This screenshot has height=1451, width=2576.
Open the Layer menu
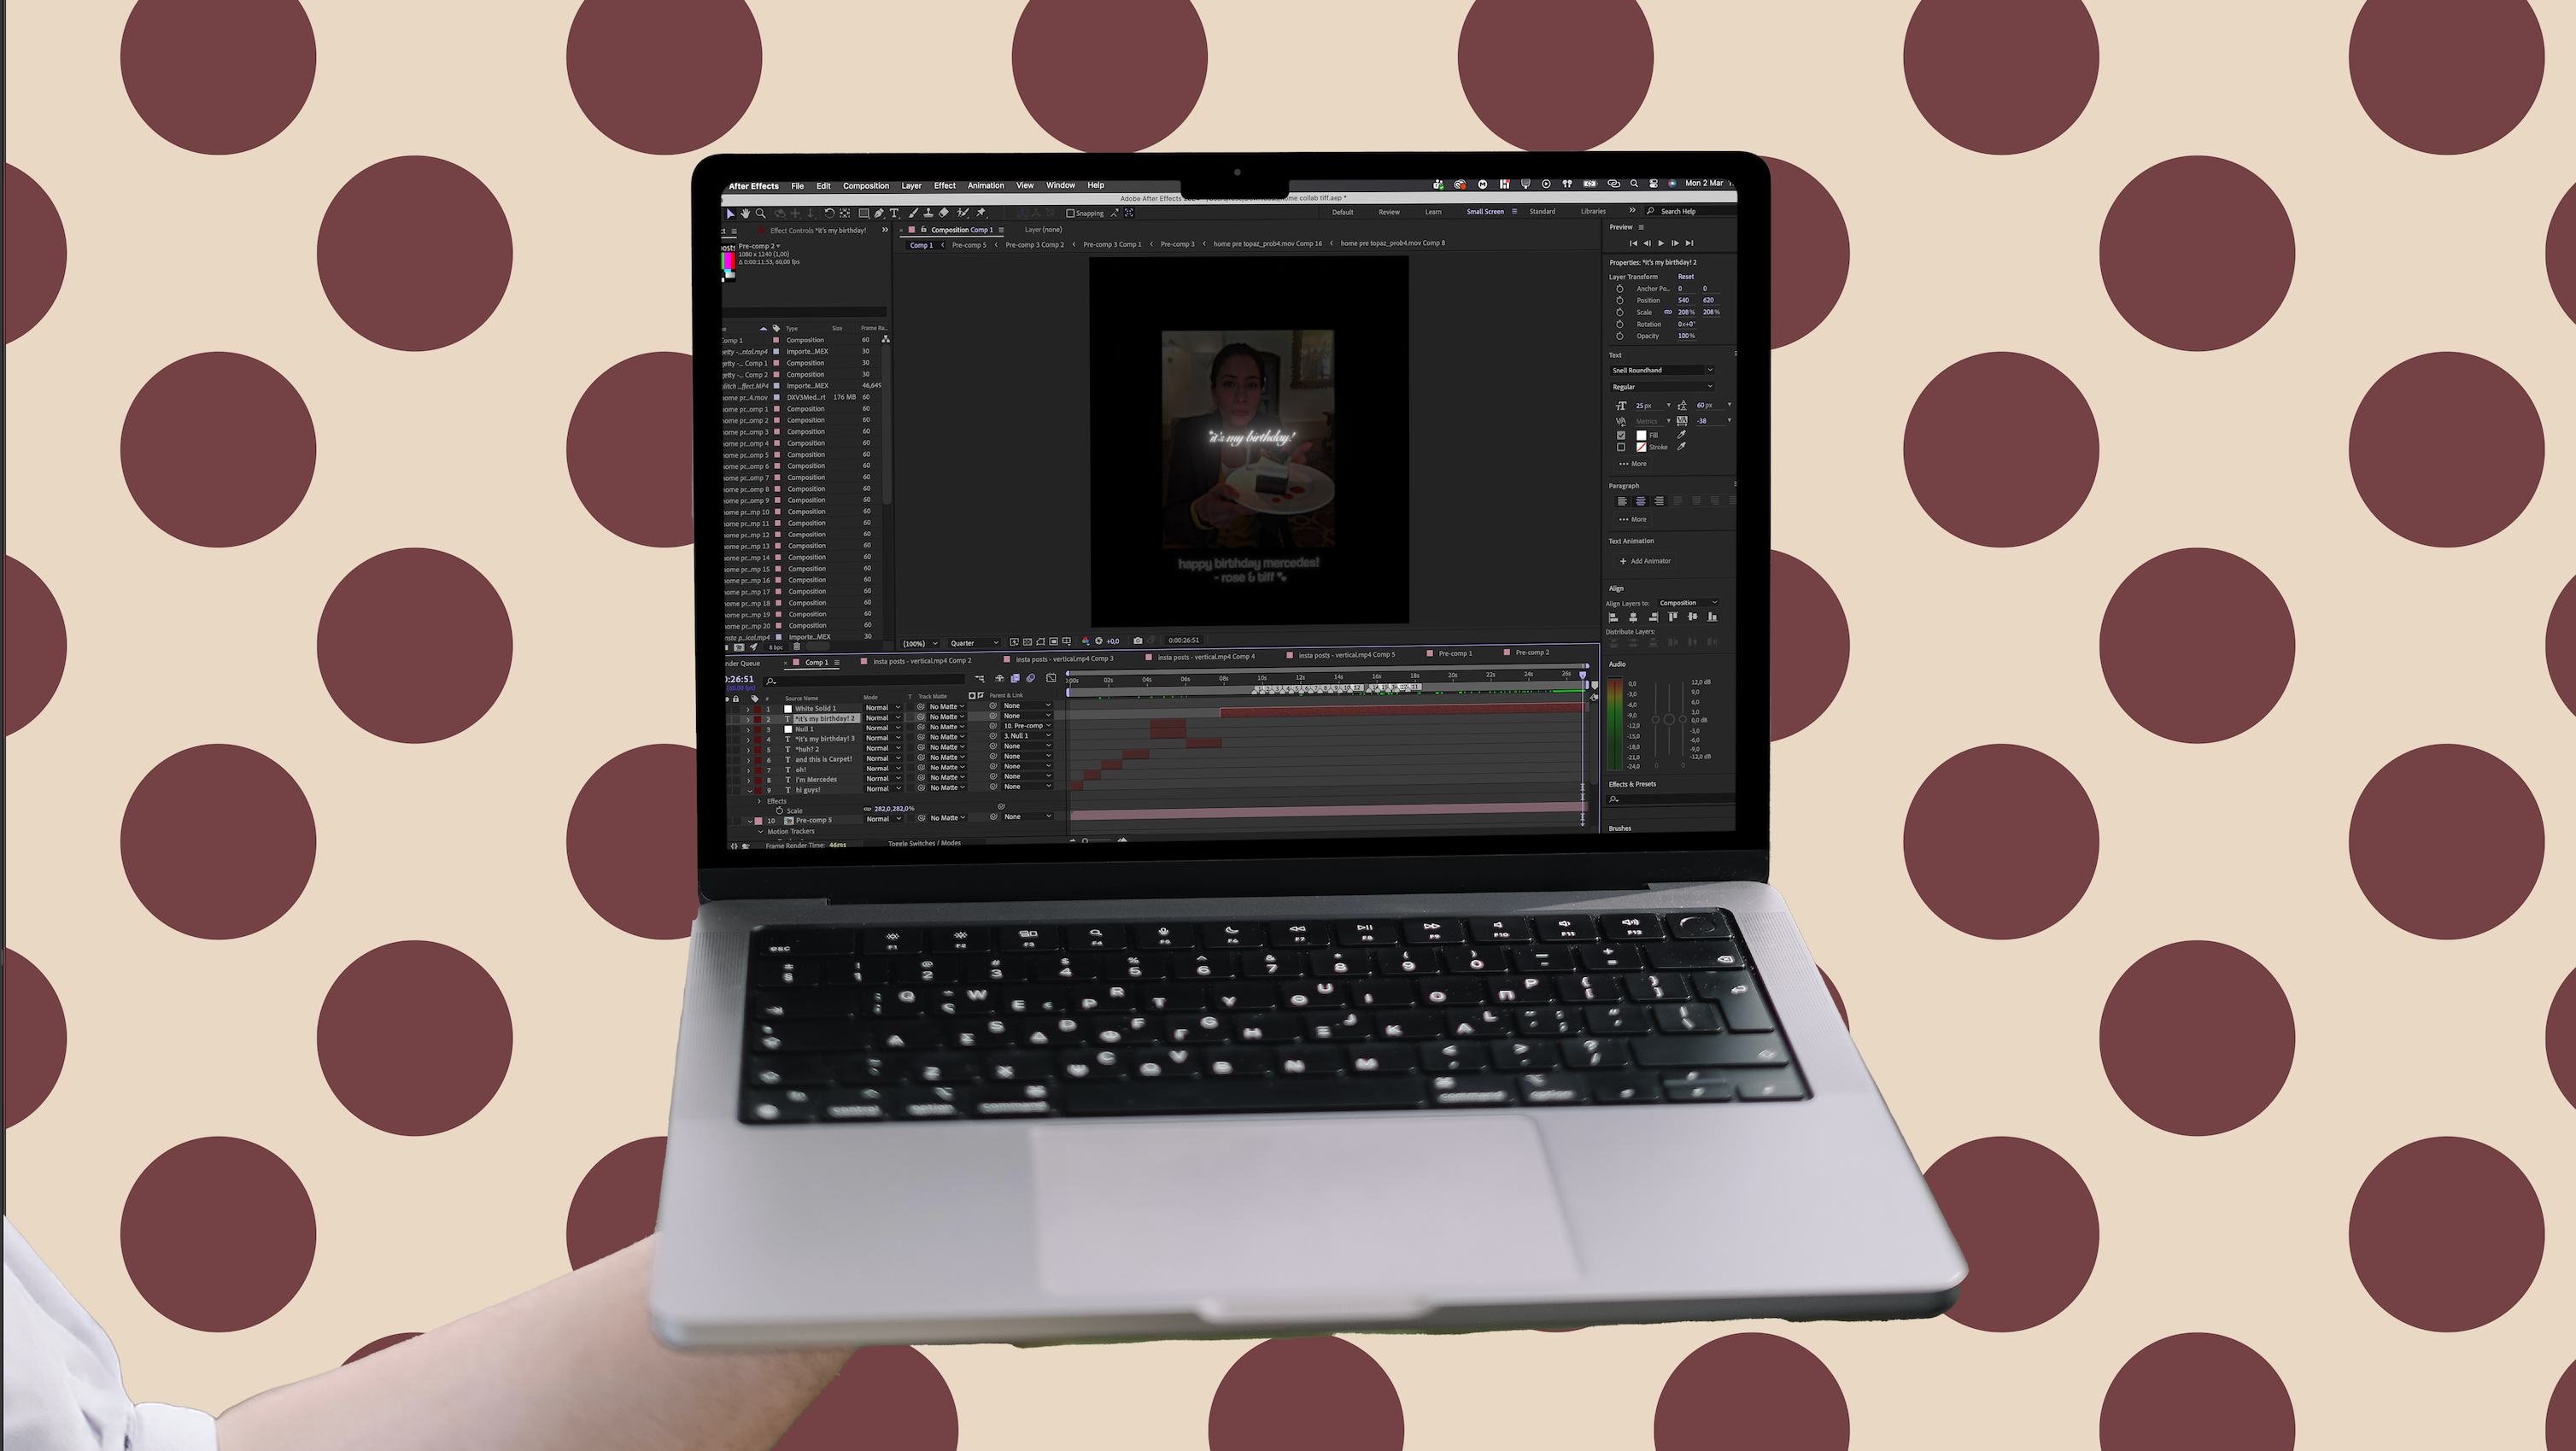(911, 186)
